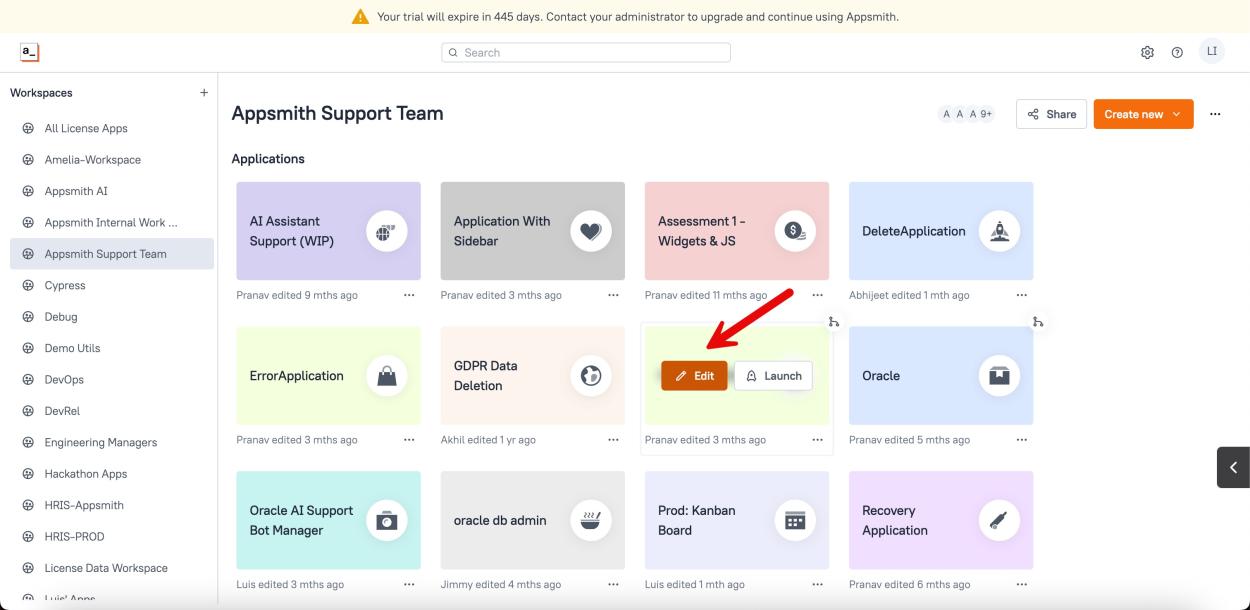Viewport: 1250px width, 610px height.
Task: Open the settings gear icon
Action: pos(1147,52)
